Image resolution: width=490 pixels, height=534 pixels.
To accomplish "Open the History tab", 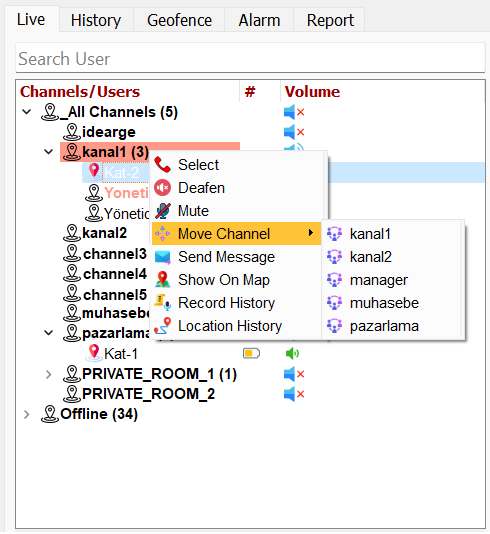I will pos(96,20).
